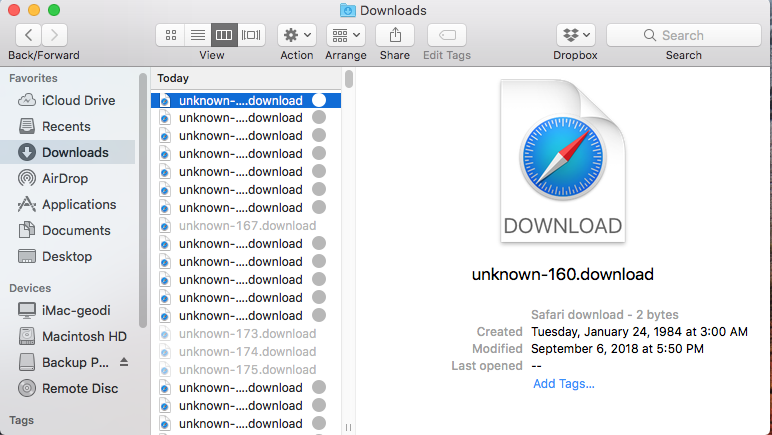
Task: Click the Devices sidebar heading
Action: point(30,288)
